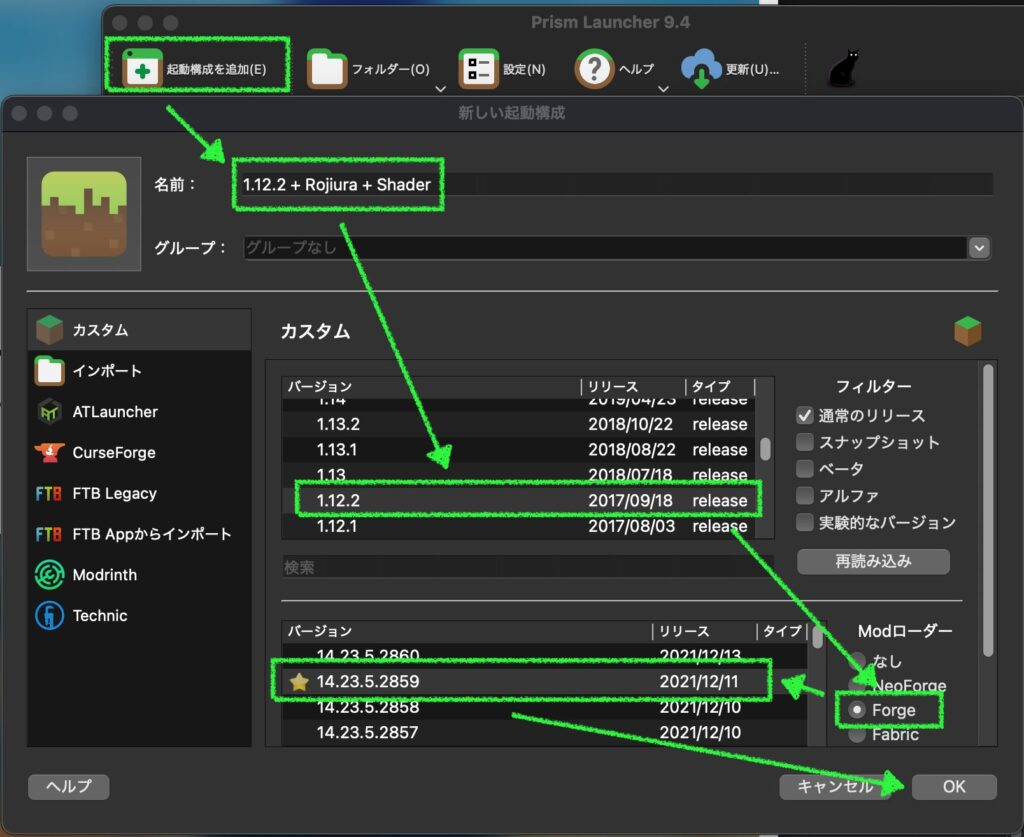Sort Forge list by バージョン column header
Viewport: 1024px width, 837px height.
click(x=468, y=631)
